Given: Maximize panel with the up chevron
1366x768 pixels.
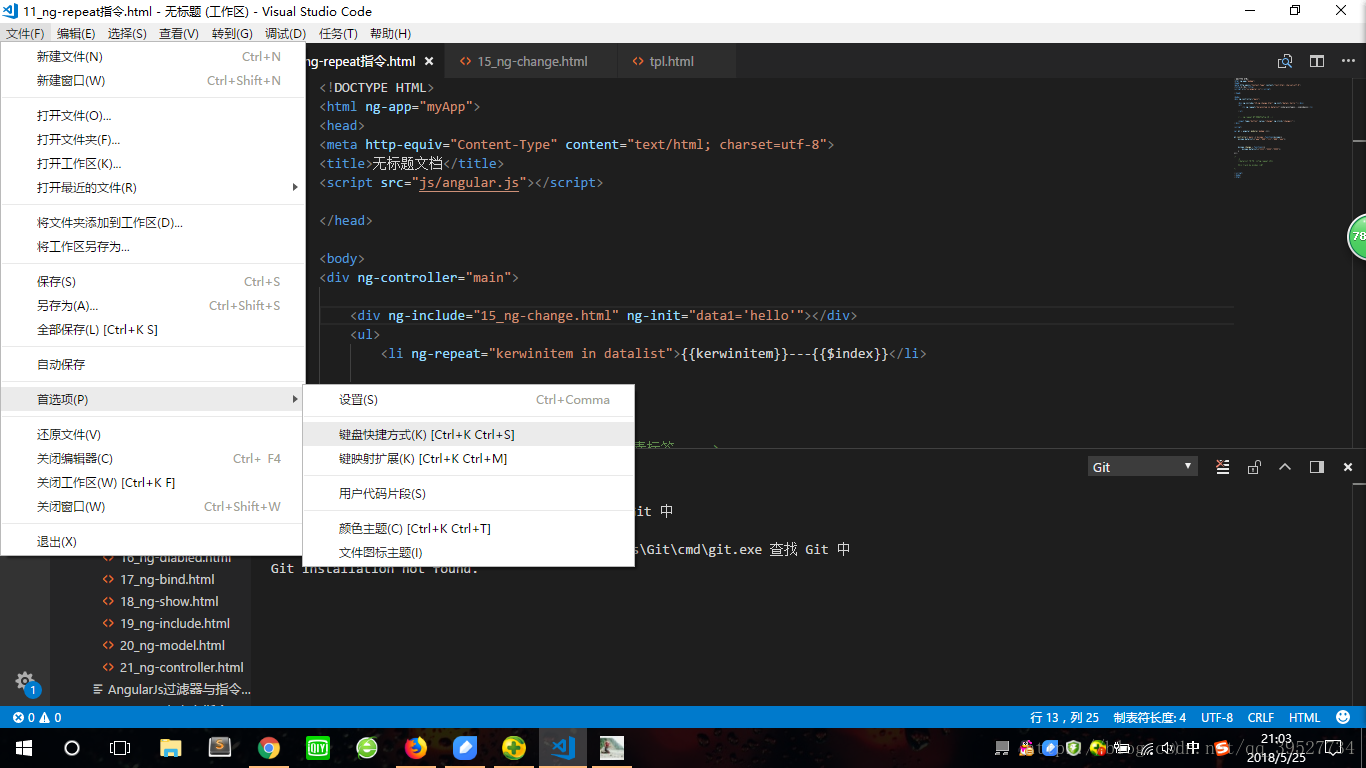Looking at the screenshot, I should tap(1285, 467).
